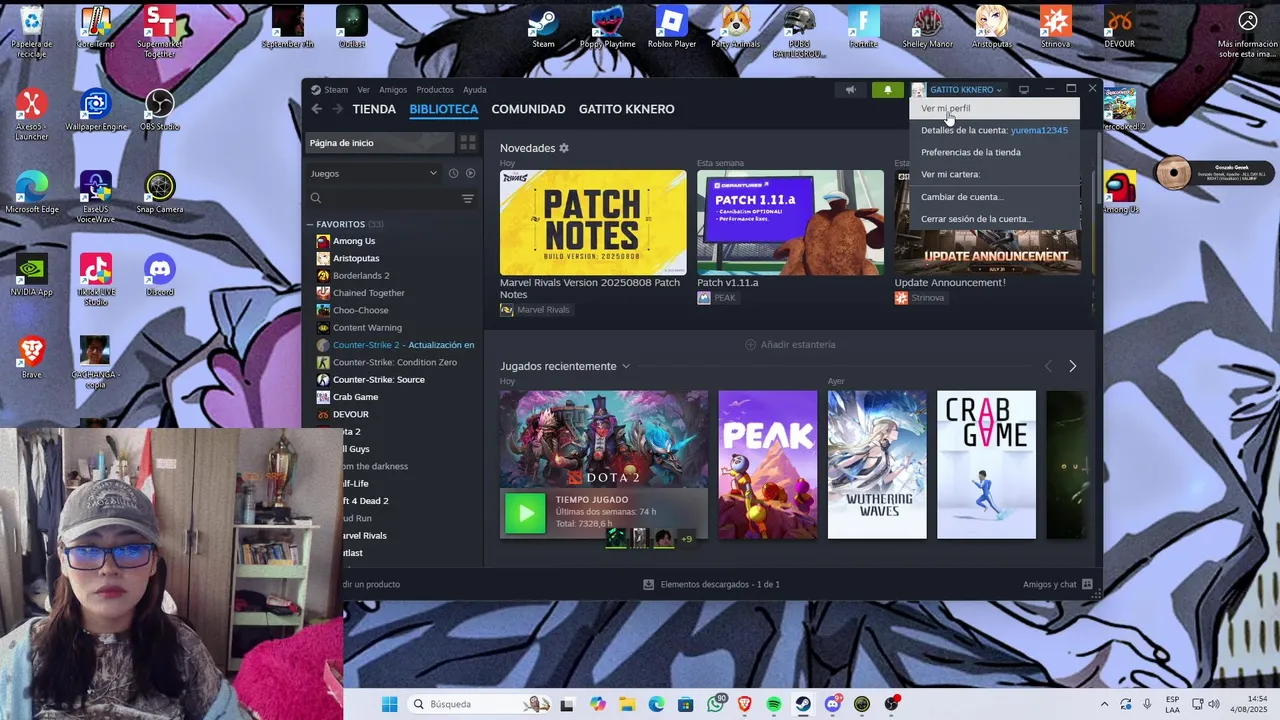Select the Discord desktop shortcut
The width and height of the screenshot is (1280, 720).
pos(159,275)
